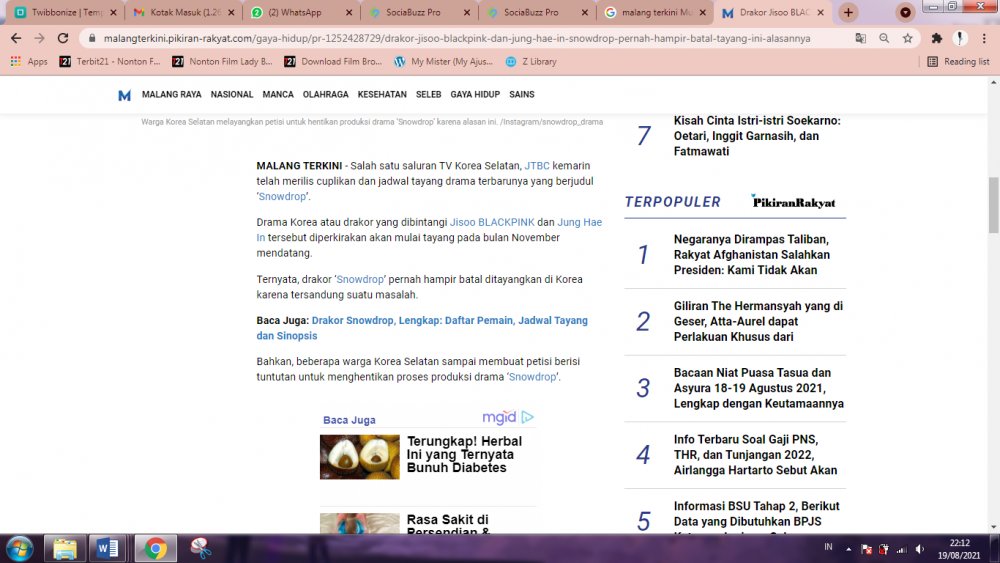The image size is (1000, 563).
Task: Open Info Terbaru Soal Gaji PNS article
Action: point(755,455)
